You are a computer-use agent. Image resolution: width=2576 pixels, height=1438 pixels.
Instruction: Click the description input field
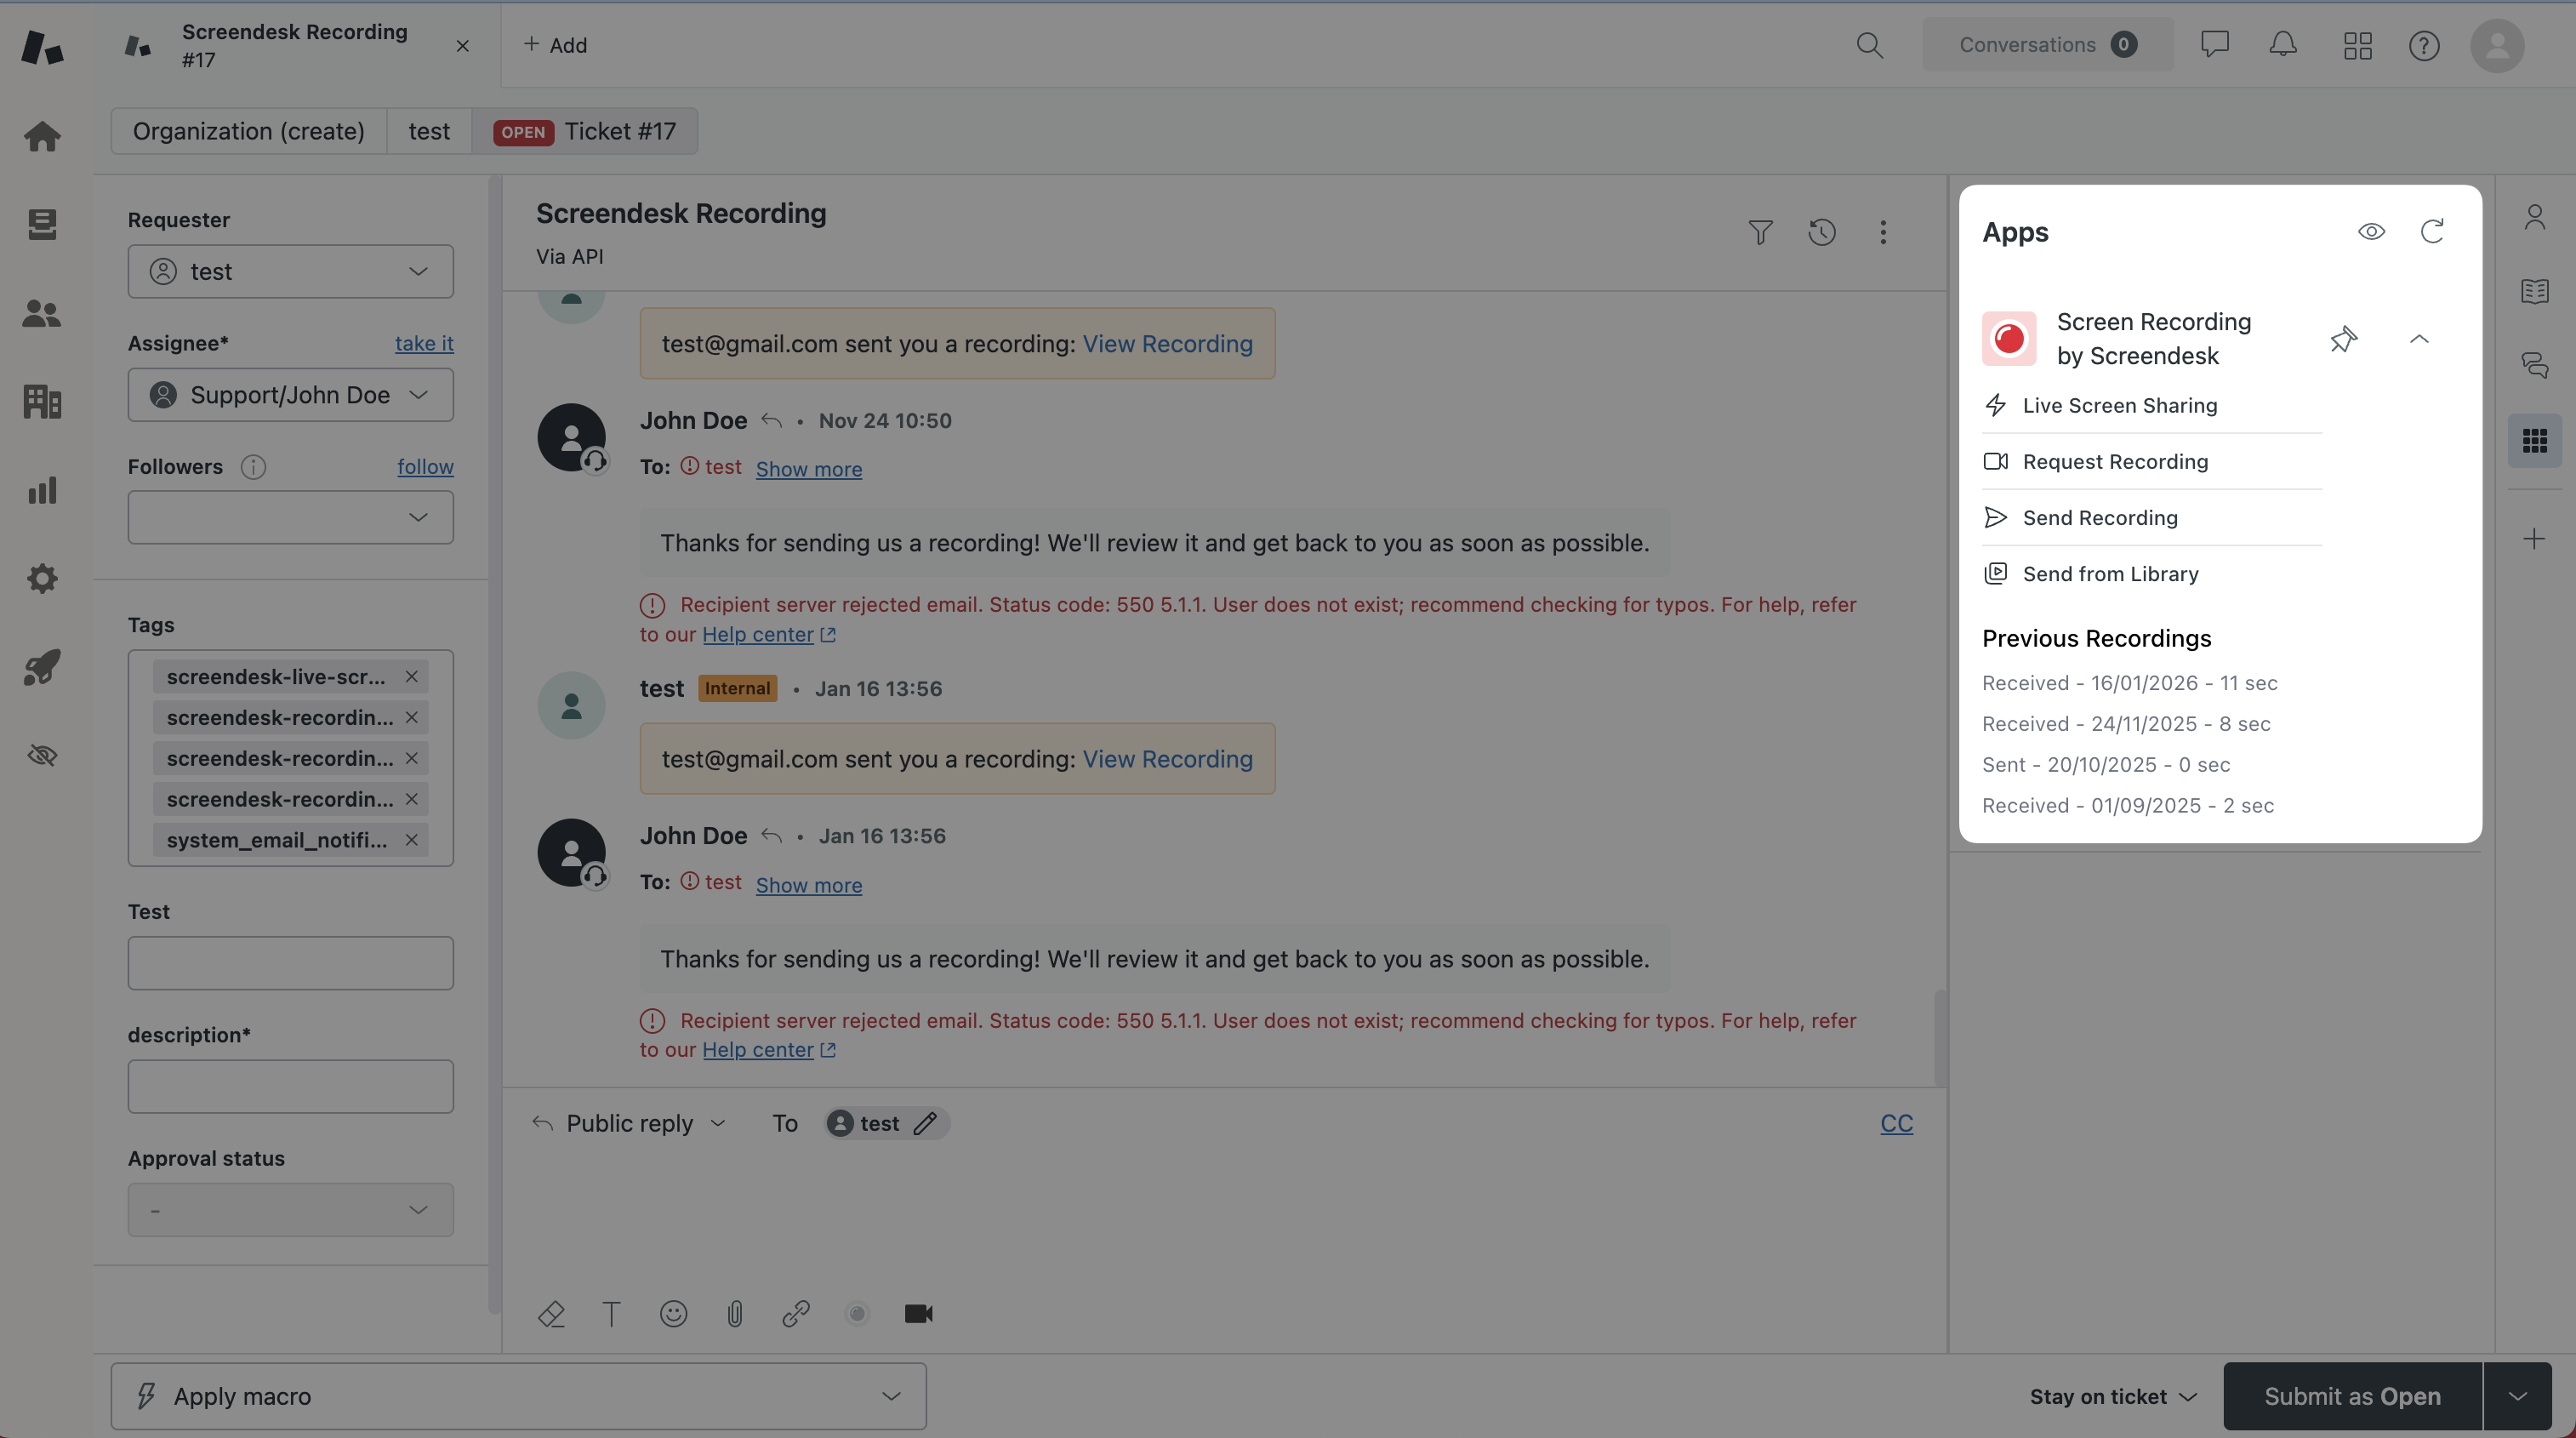[290, 1087]
